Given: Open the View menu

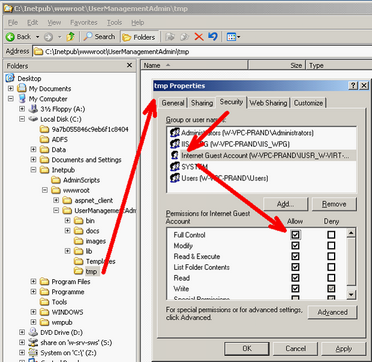Looking at the screenshot, I should tap(54, 22).
